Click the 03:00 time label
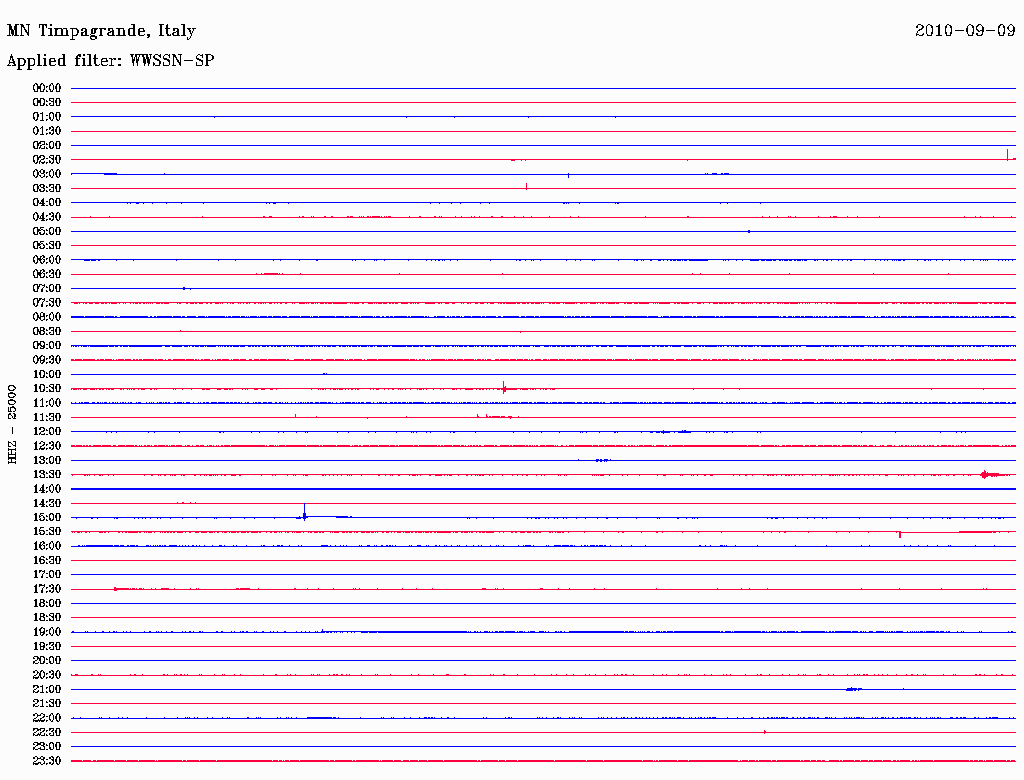 tap(47, 174)
